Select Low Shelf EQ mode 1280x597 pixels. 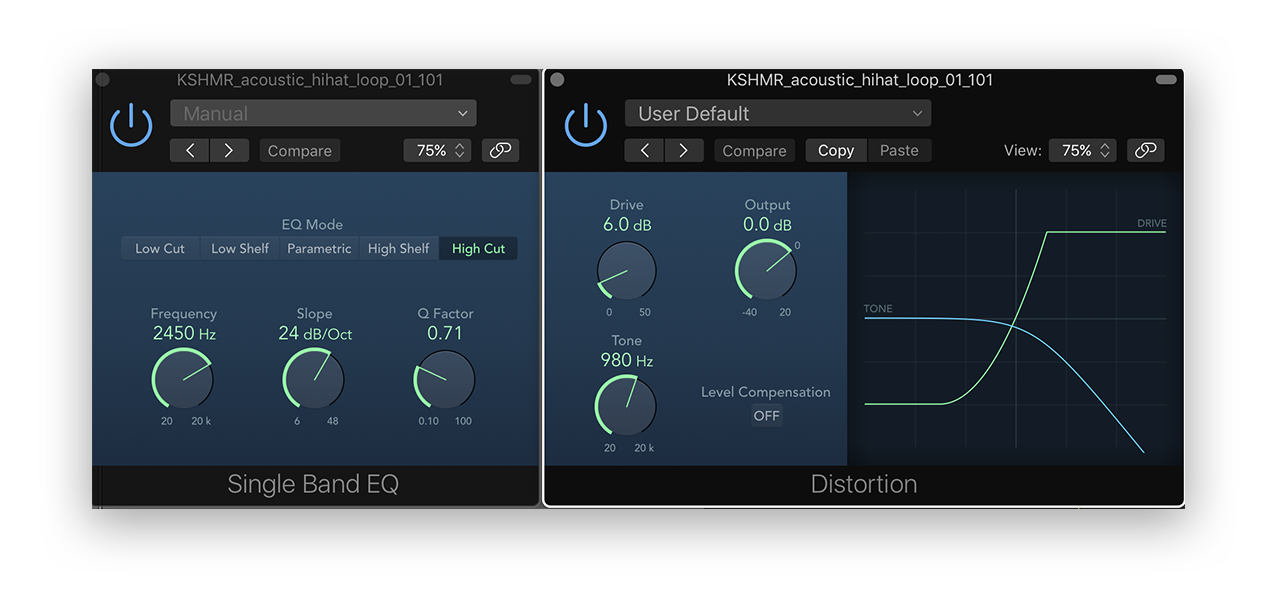[x=240, y=249]
